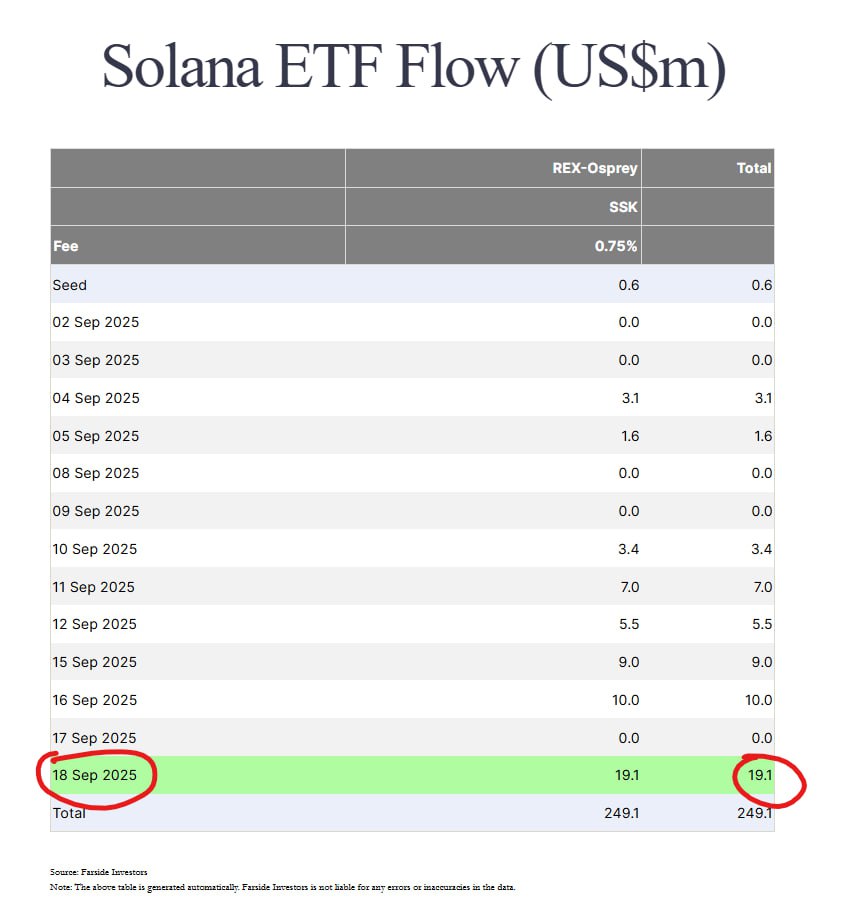This screenshot has height=908, width=841.
Task: Select the 17 Sep 2025 row label
Action: pyautogui.click(x=96, y=738)
